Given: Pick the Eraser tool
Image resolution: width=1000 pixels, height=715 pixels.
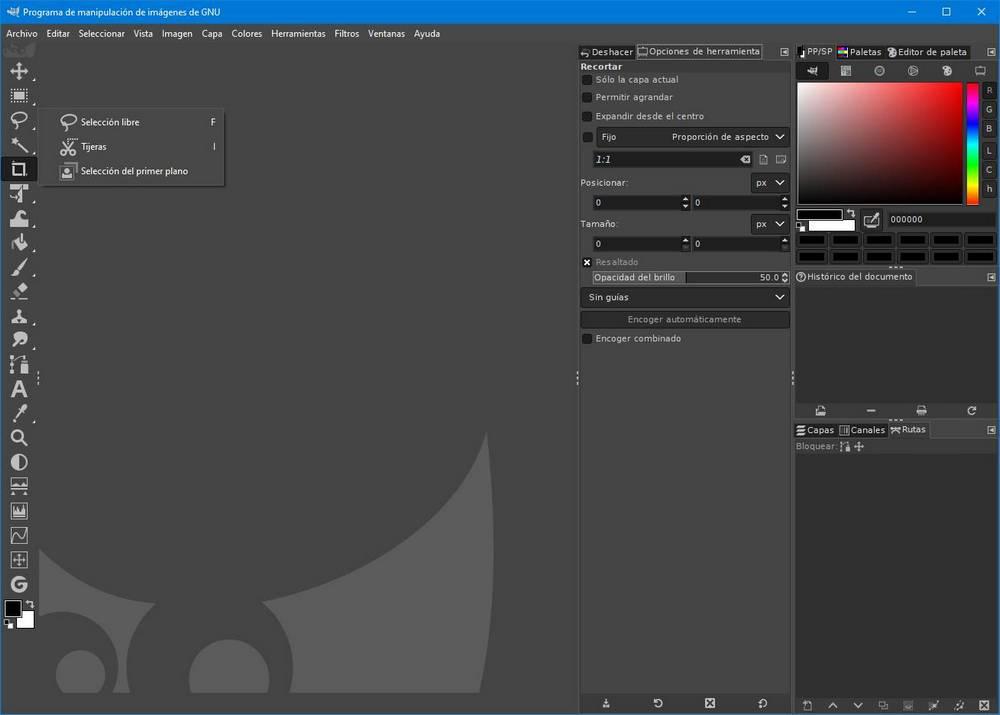Looking at the screenshot, I should [x=19, y=291].
